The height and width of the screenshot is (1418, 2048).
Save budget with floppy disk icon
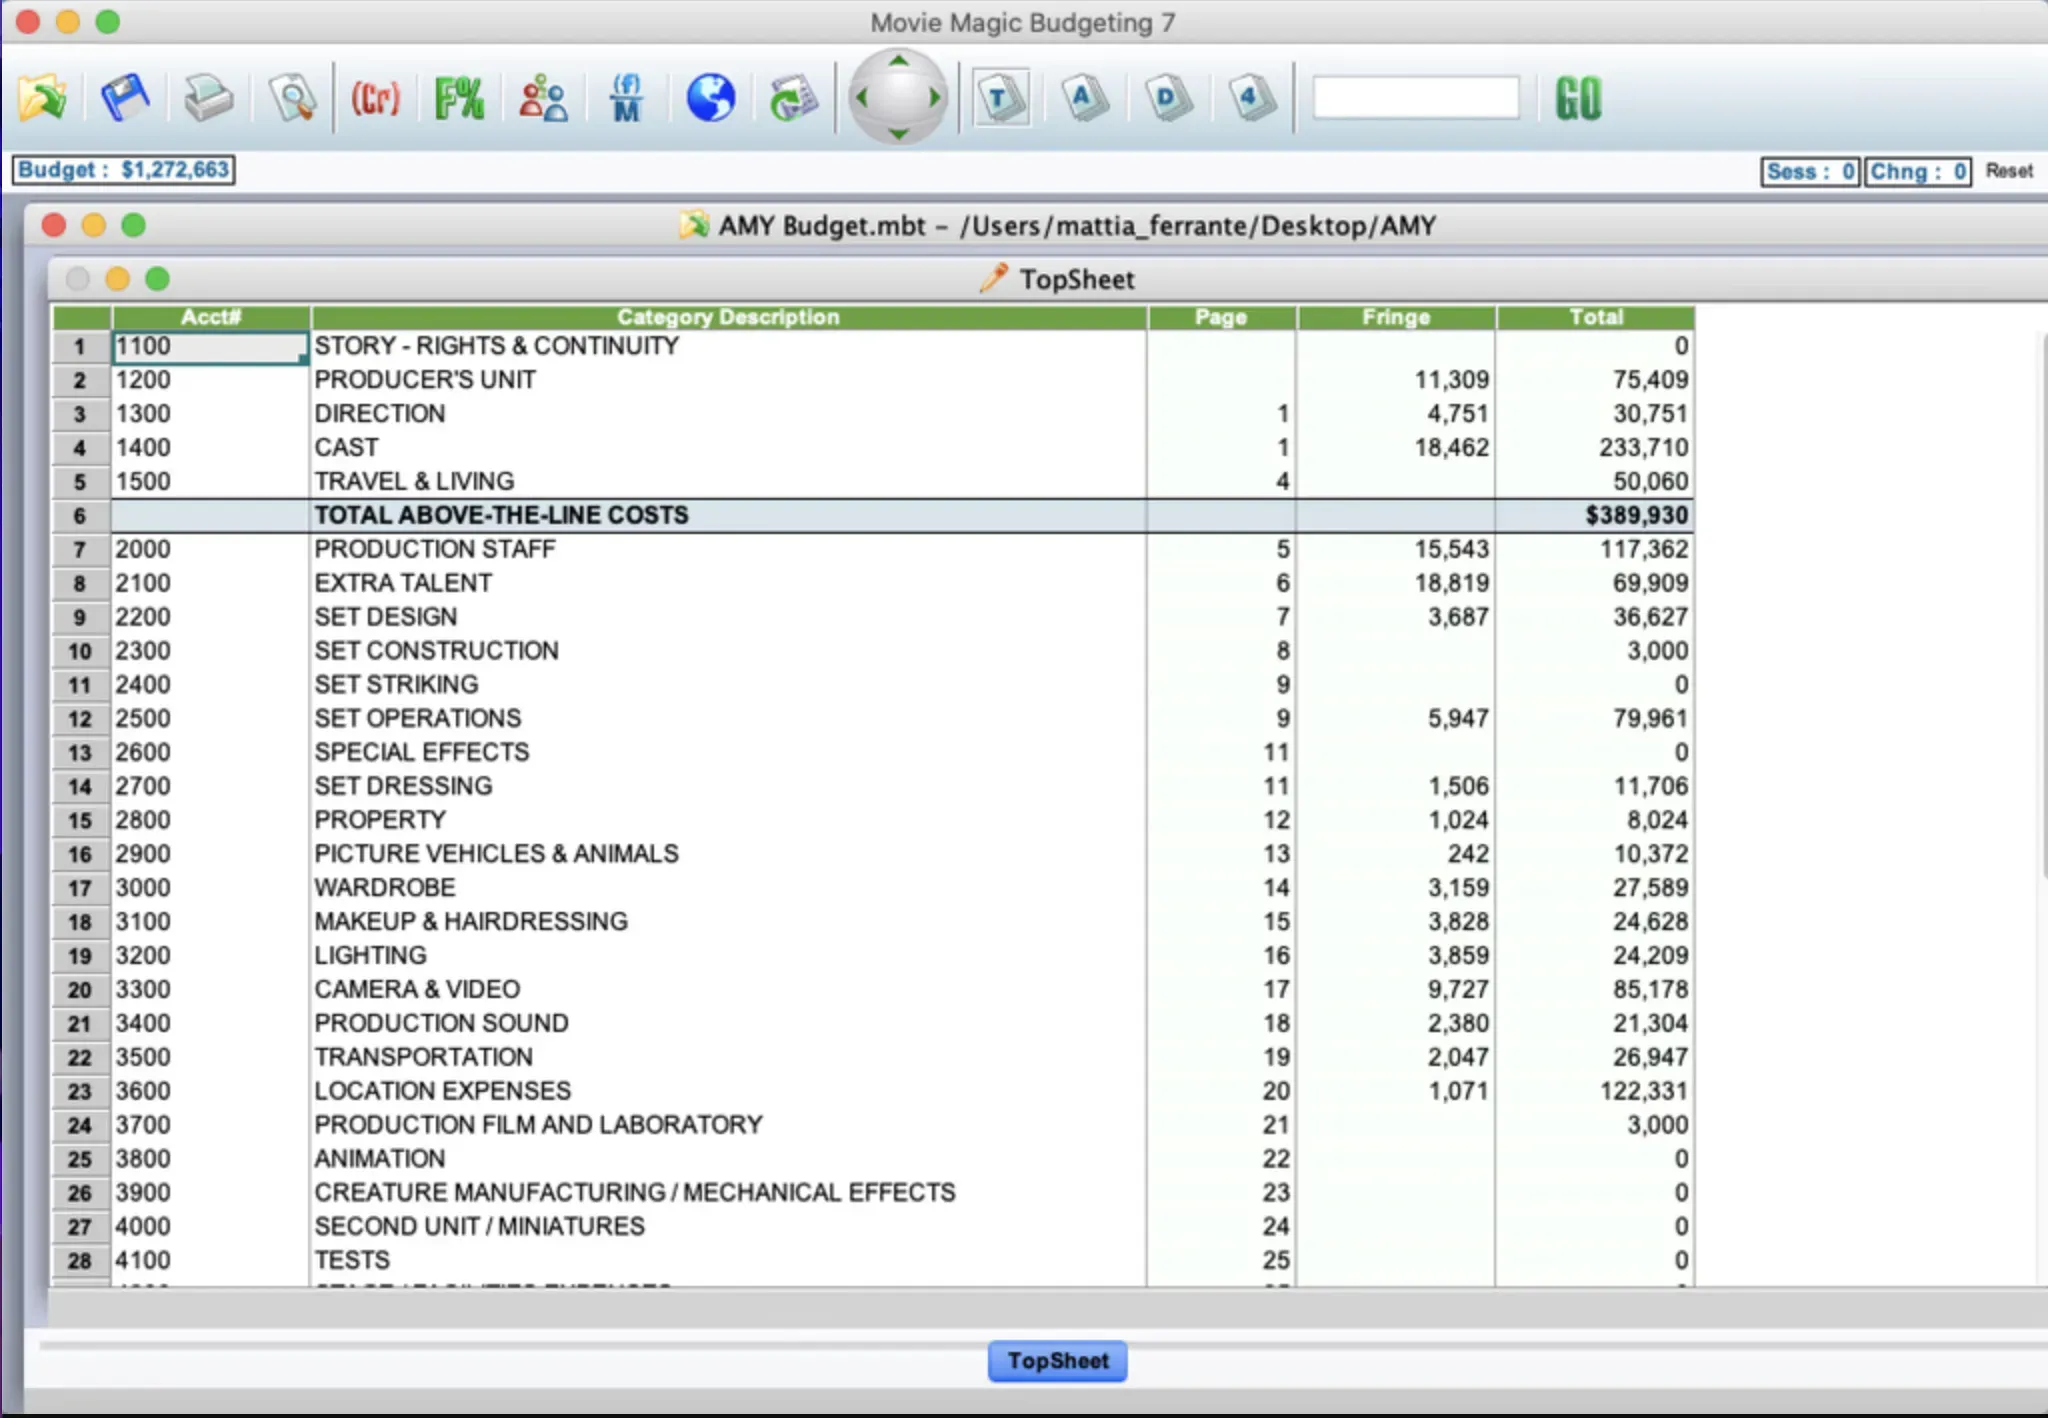(125, 98)
